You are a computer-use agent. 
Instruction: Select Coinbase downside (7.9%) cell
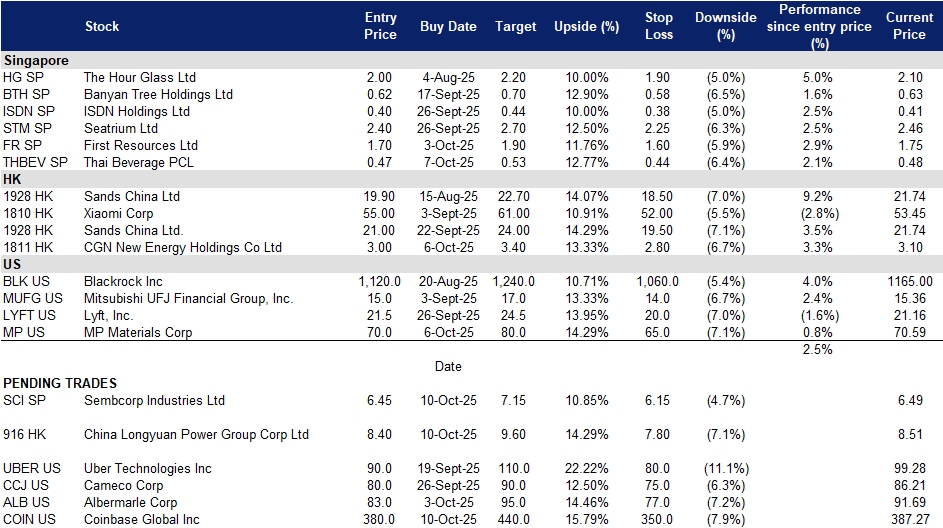coord(726,519)
